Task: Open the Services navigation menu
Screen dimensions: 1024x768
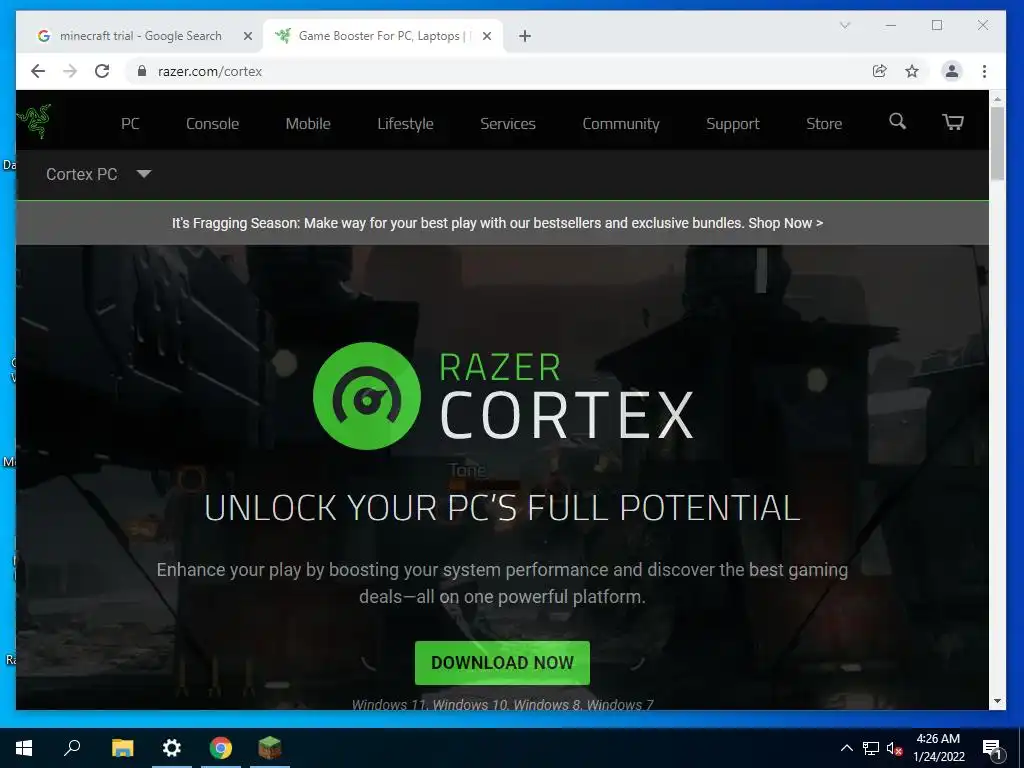Action: 507,123
